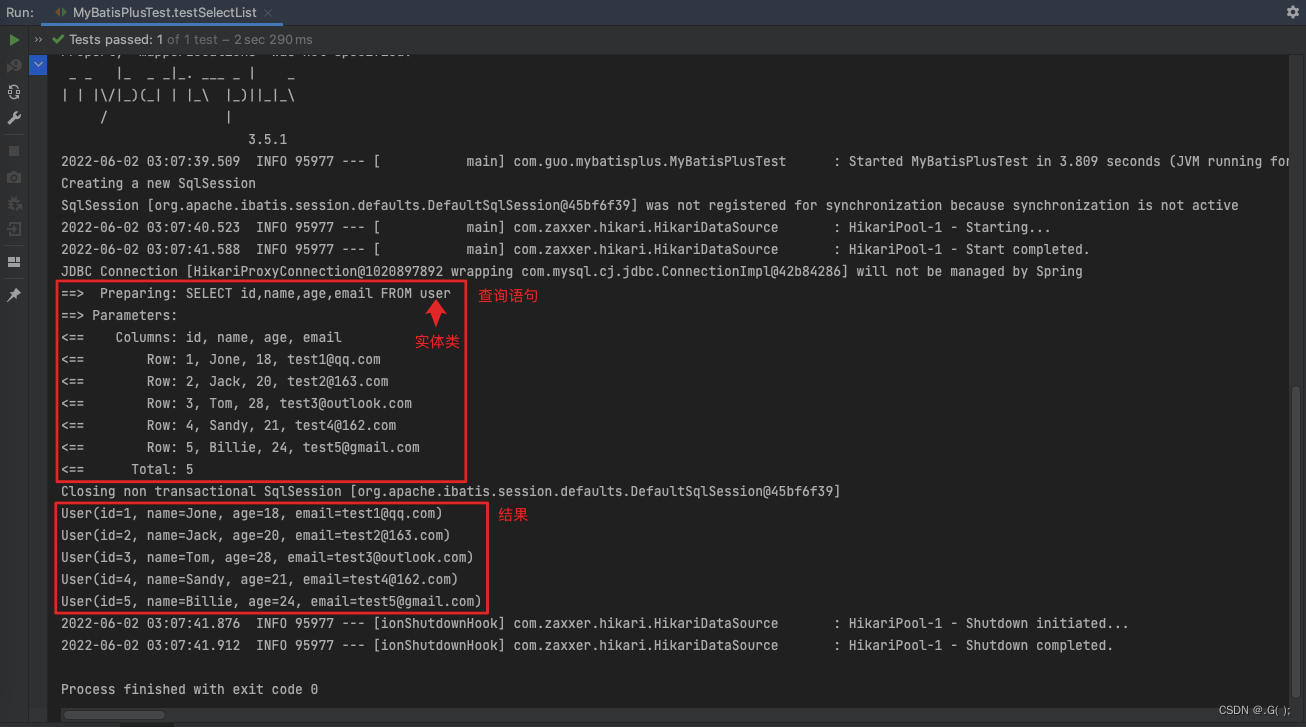The image size is (1306, 727).
Task: Click 'User(id=5, name=Billie' output line
Action: click(271, 601)
